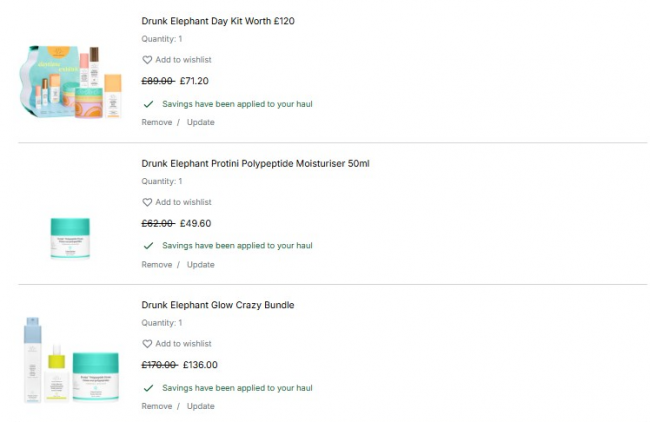Open the Drunk Elephant Day Kit title link

pos(218,21)
